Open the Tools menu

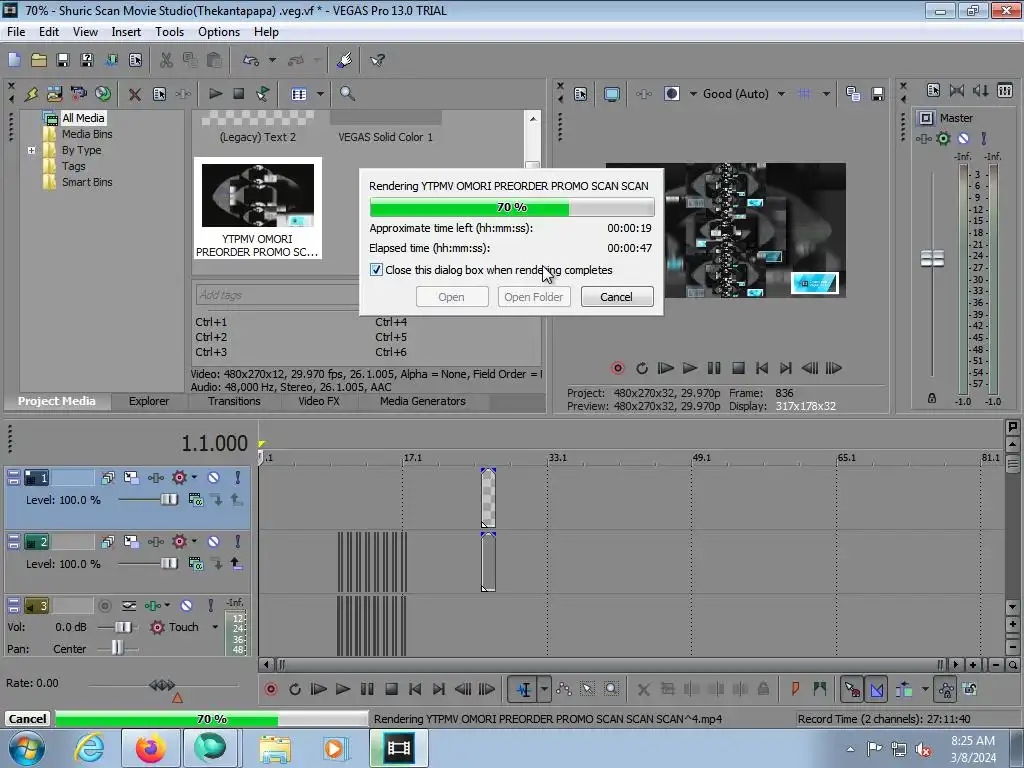tap(169, 32)
